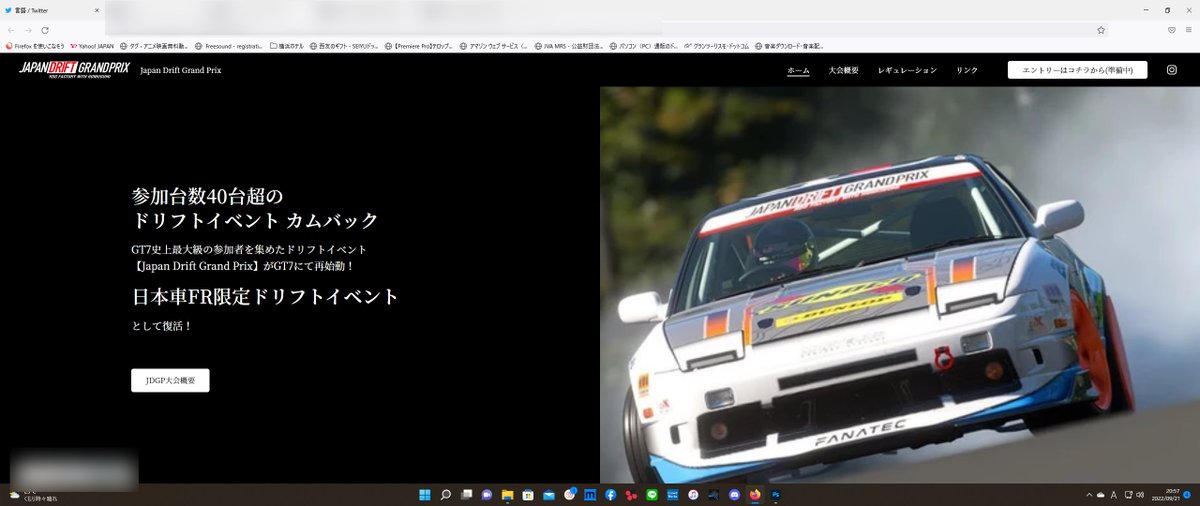Go back using the browser back arrow
Viewport: 1200px width, 506px height.
coord(11,30)
